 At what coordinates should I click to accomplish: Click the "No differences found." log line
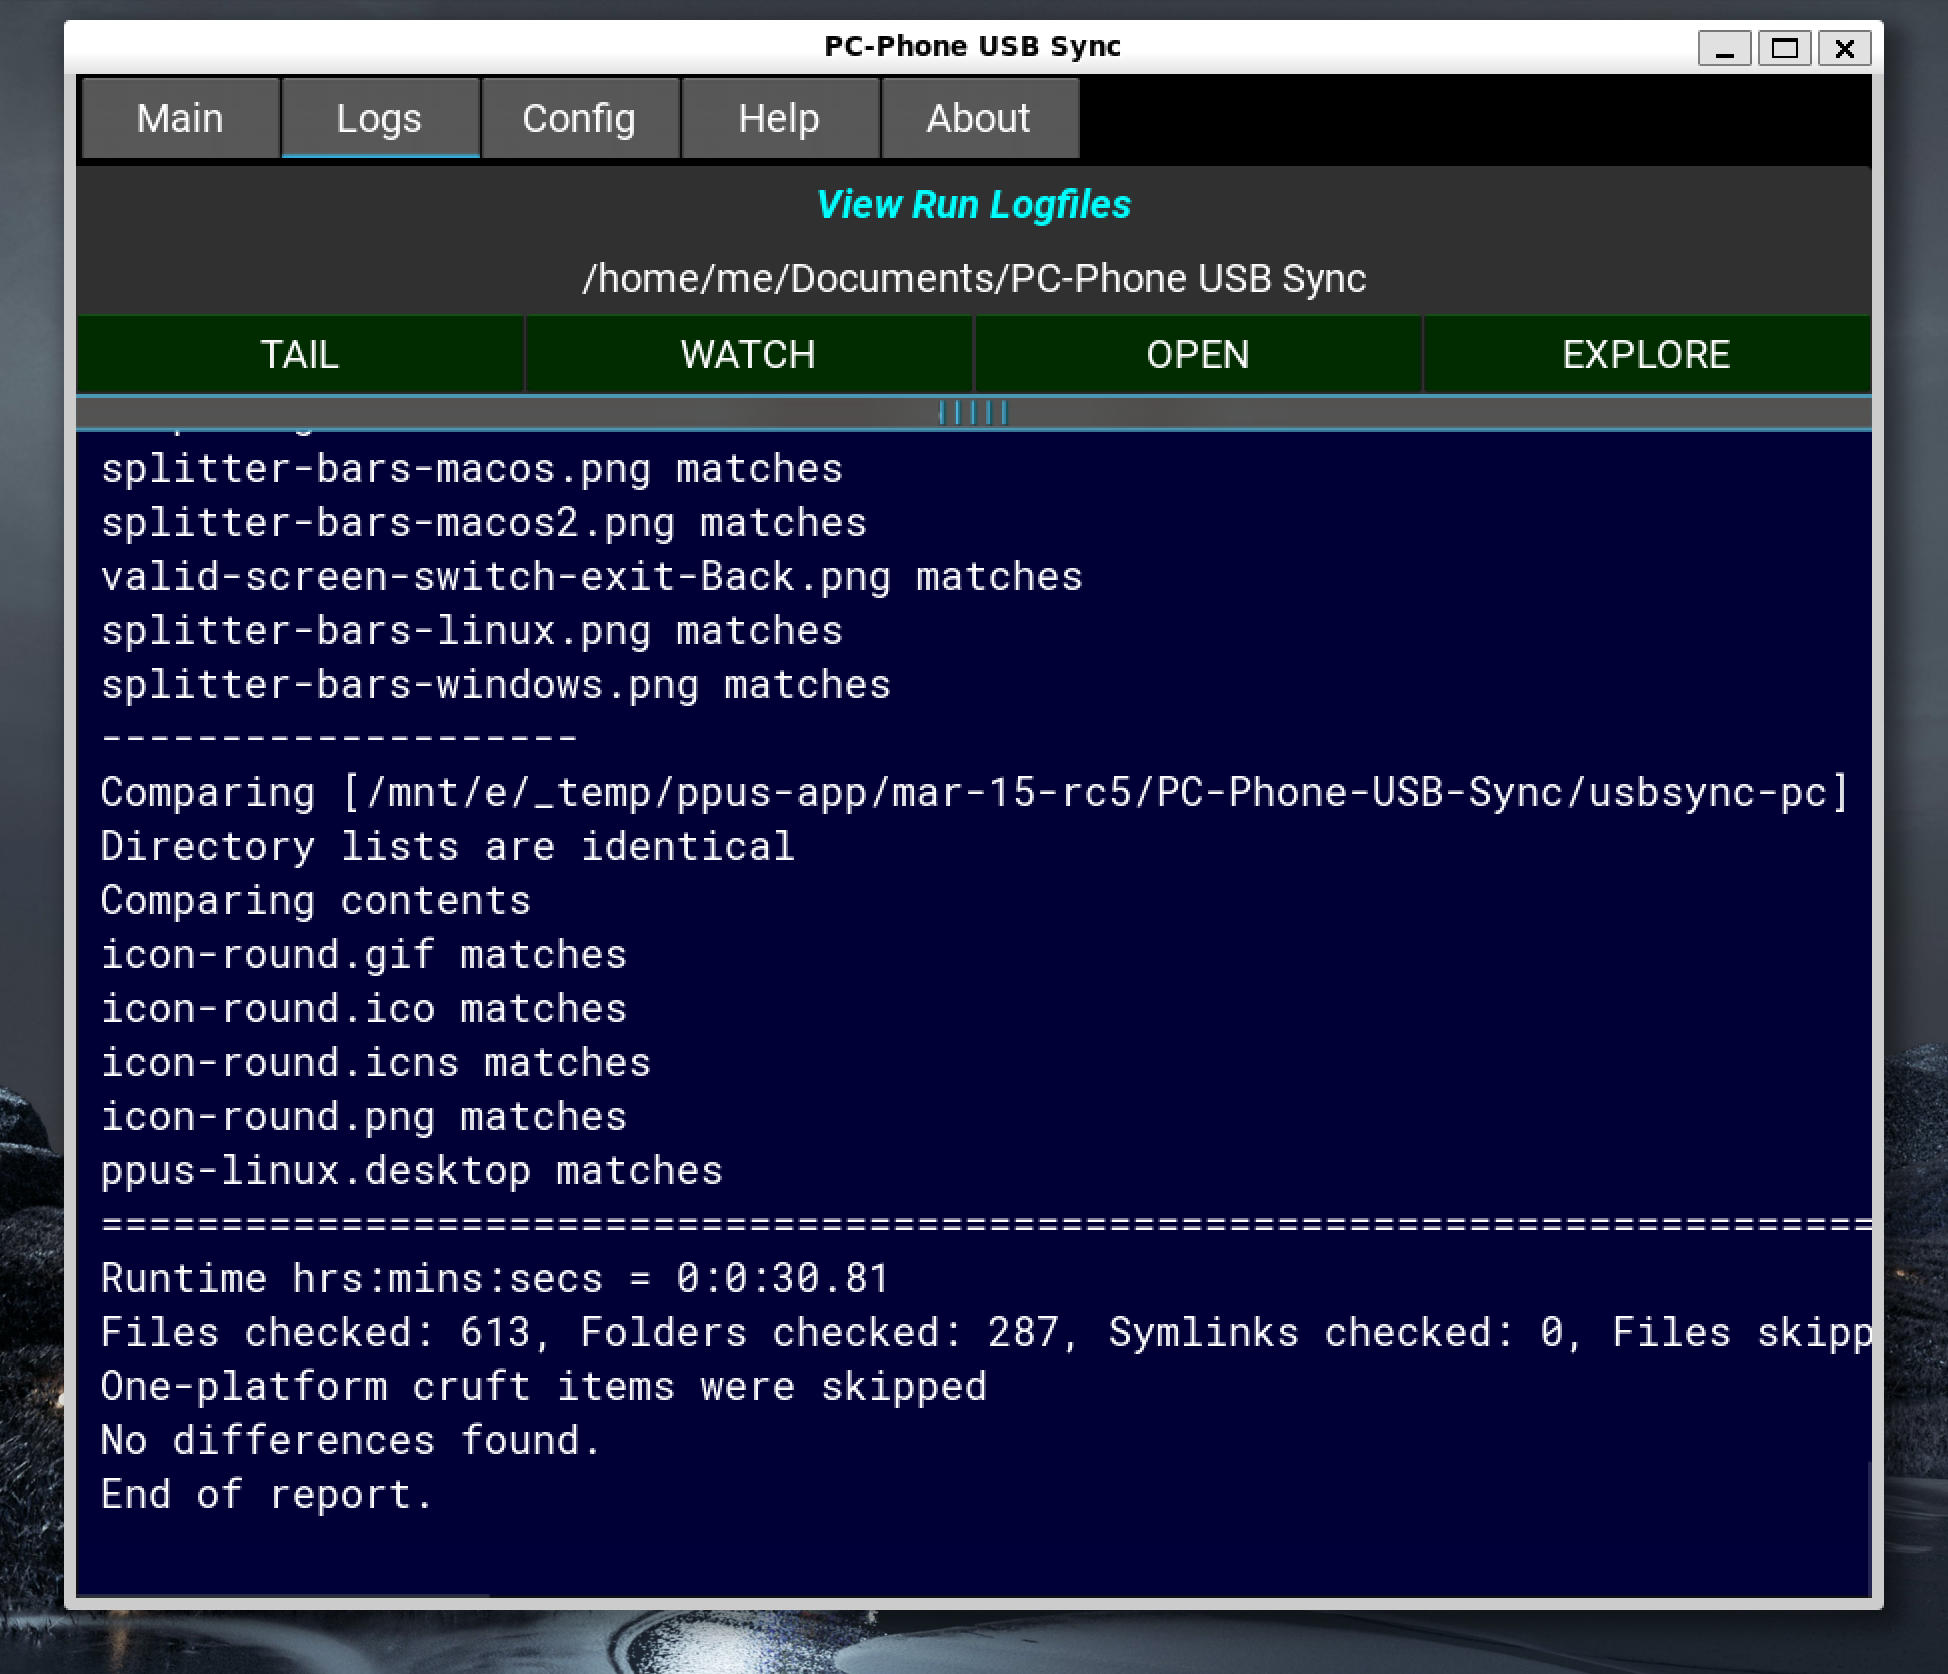351,1441
